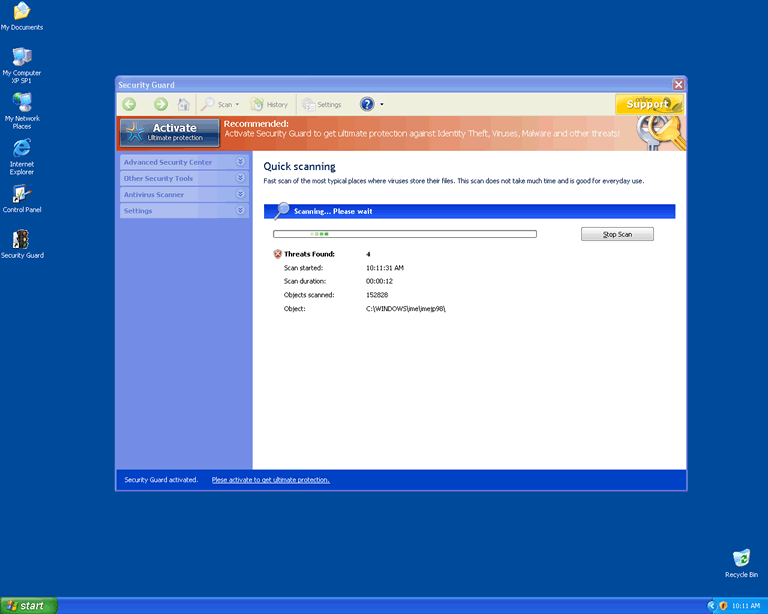The height and width of the screenshot is (614, 768).
Task: Open the Windows Start menu
Action: click(x=29, y=606)
